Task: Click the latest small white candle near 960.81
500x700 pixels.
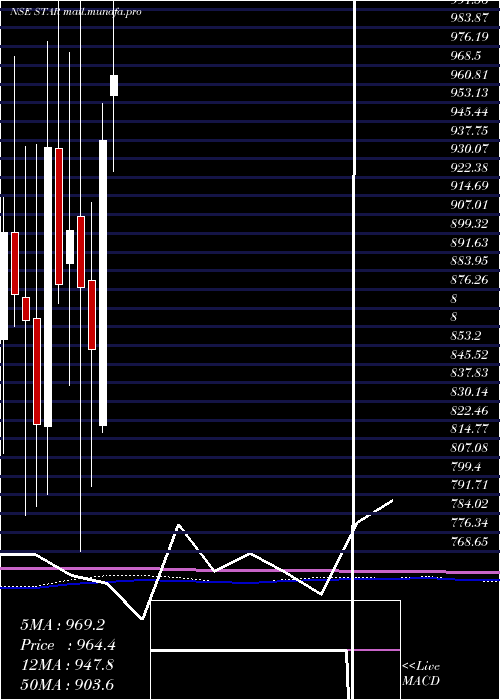Action: 114,85
